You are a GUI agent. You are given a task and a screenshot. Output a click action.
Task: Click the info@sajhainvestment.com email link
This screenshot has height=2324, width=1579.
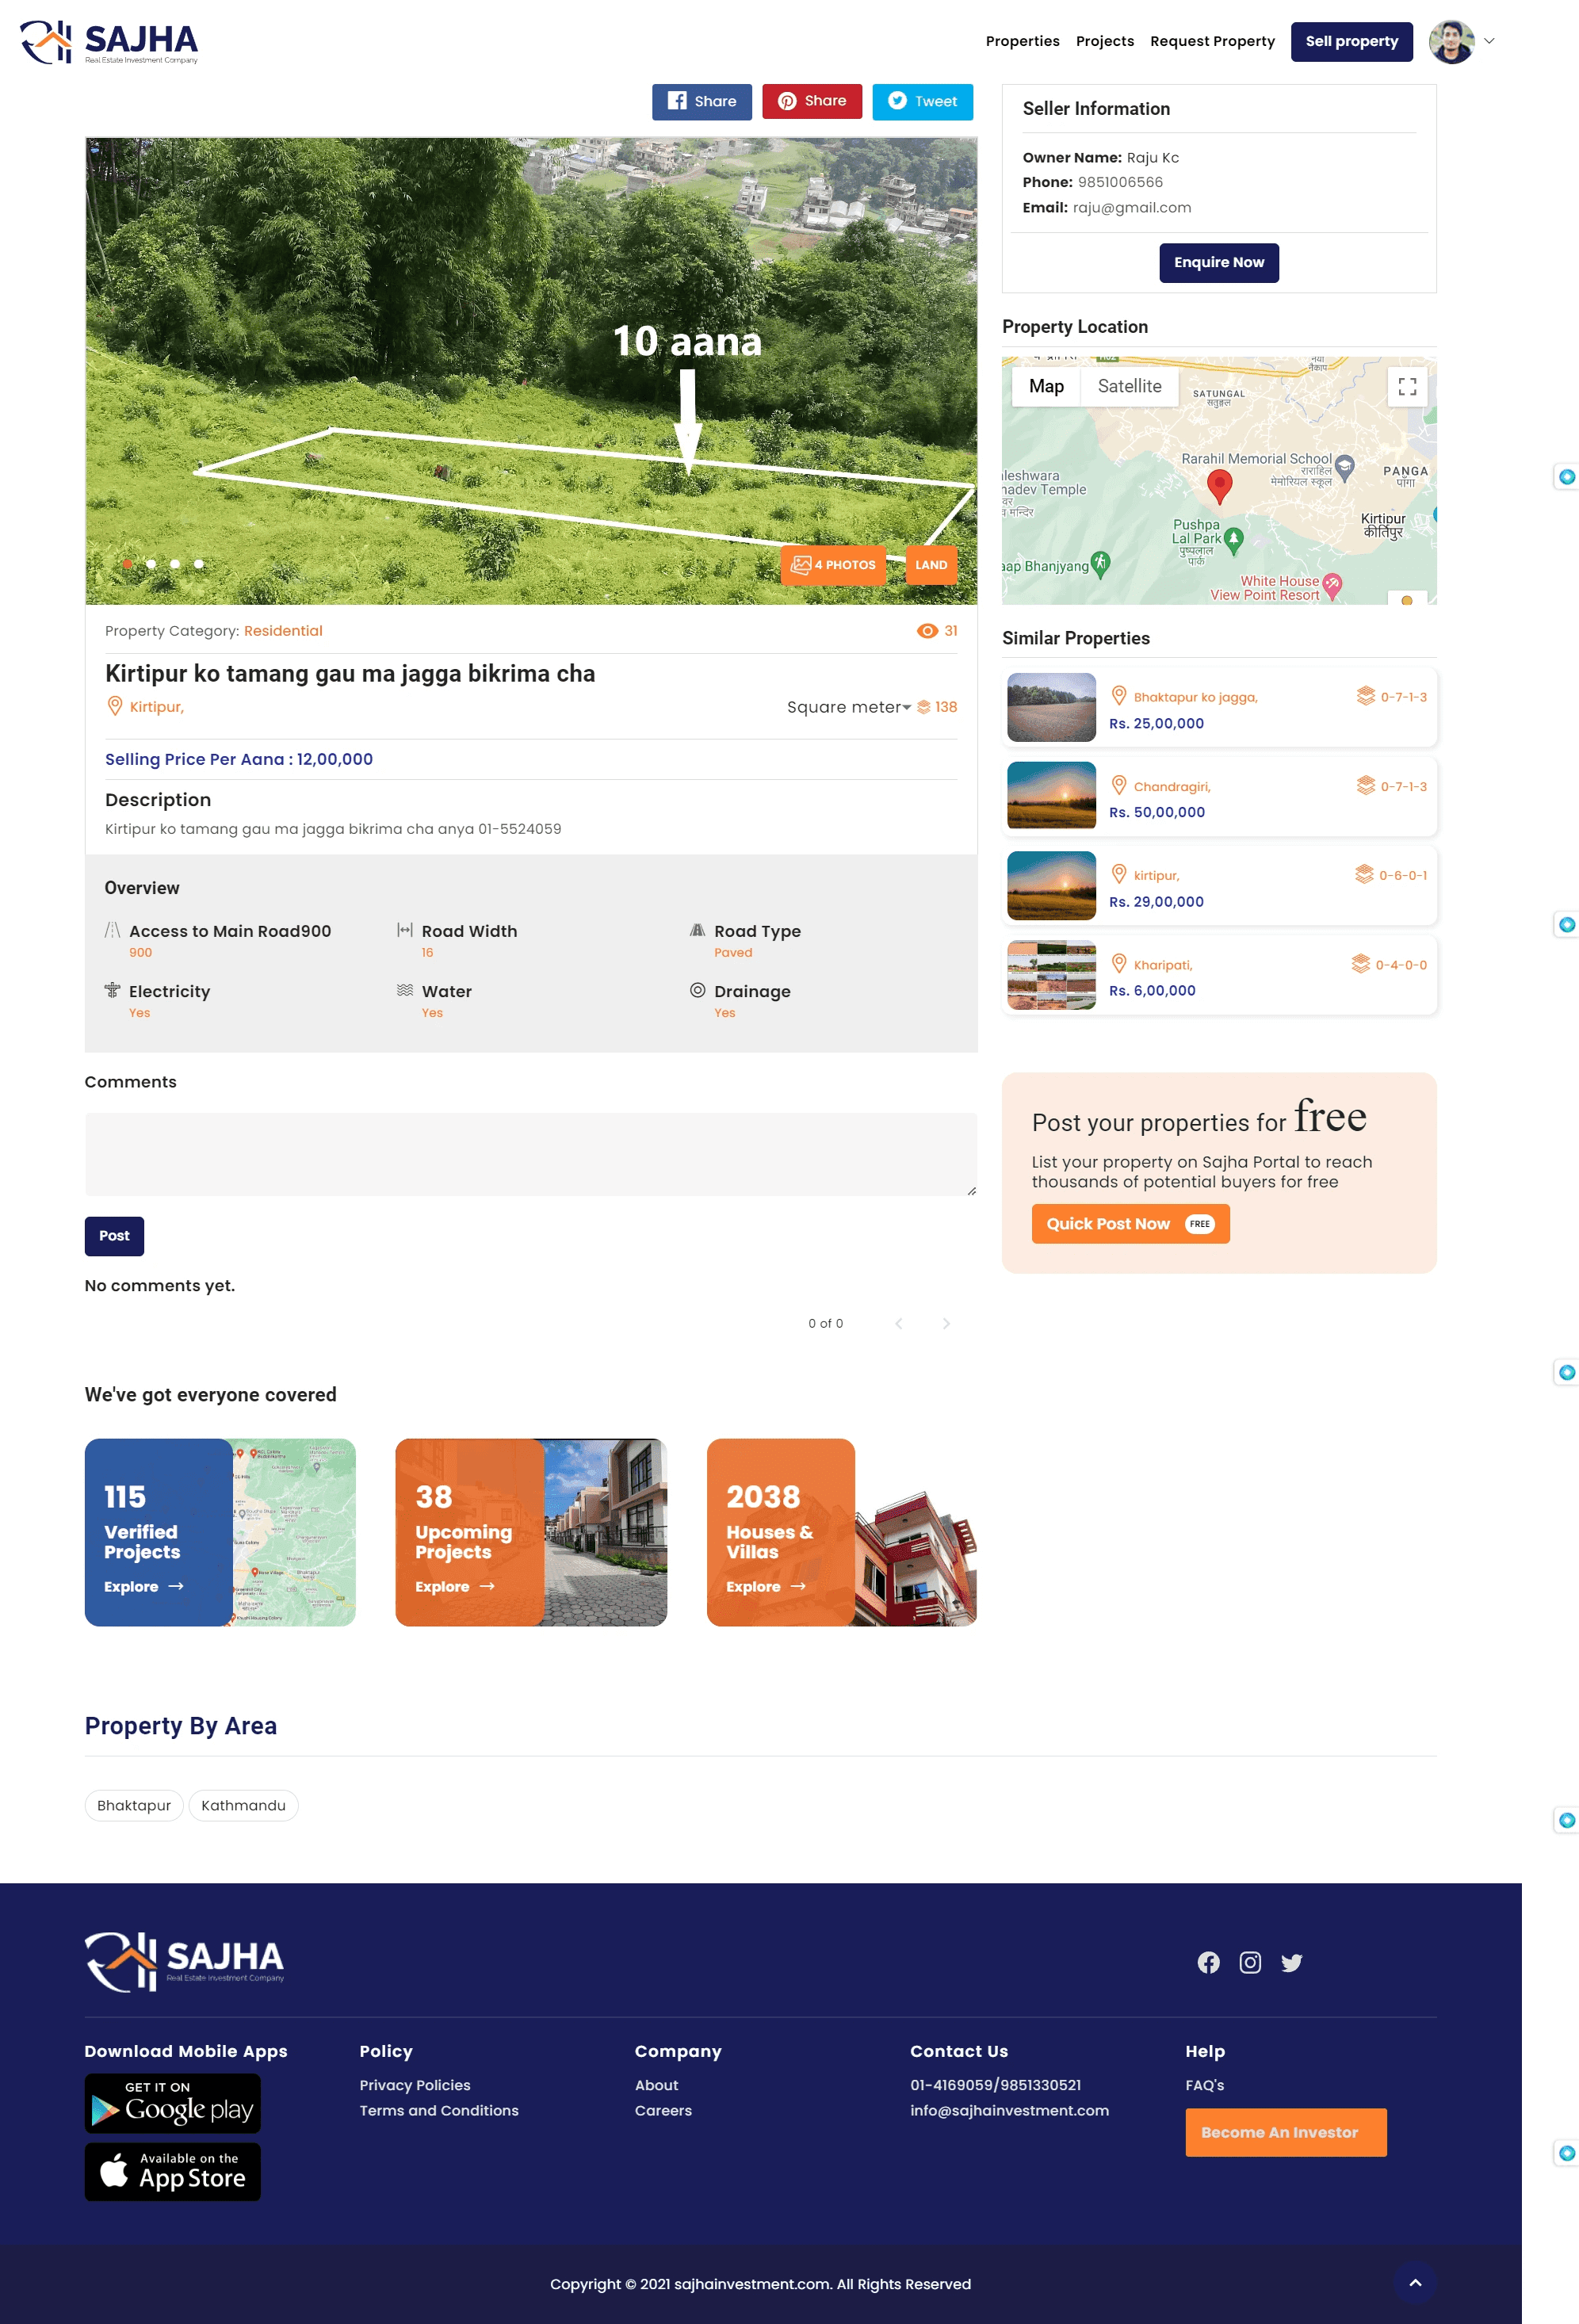[1009, 2111]
